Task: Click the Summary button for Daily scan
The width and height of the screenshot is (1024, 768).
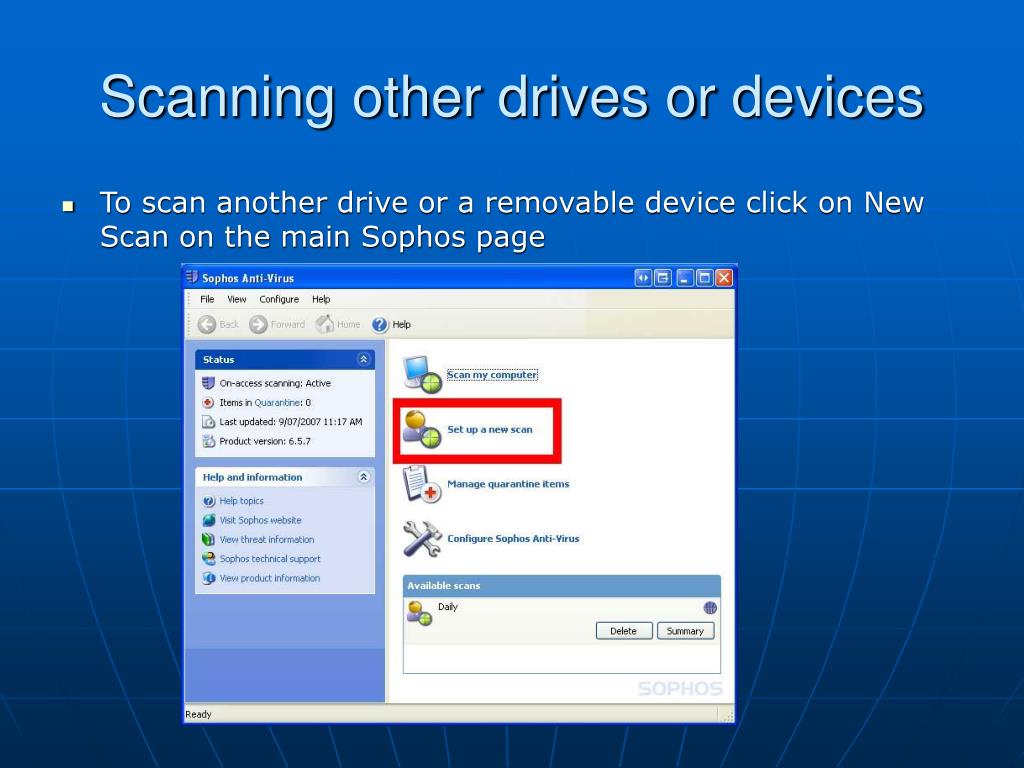Action: pos(685,631)
